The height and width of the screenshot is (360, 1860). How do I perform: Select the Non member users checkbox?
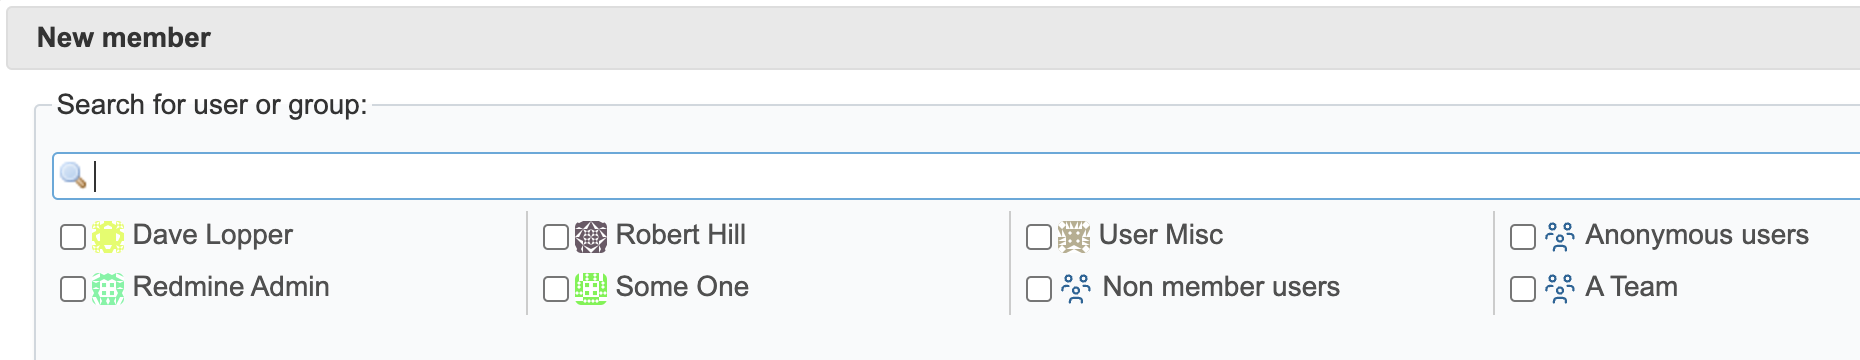[1039, 289]
